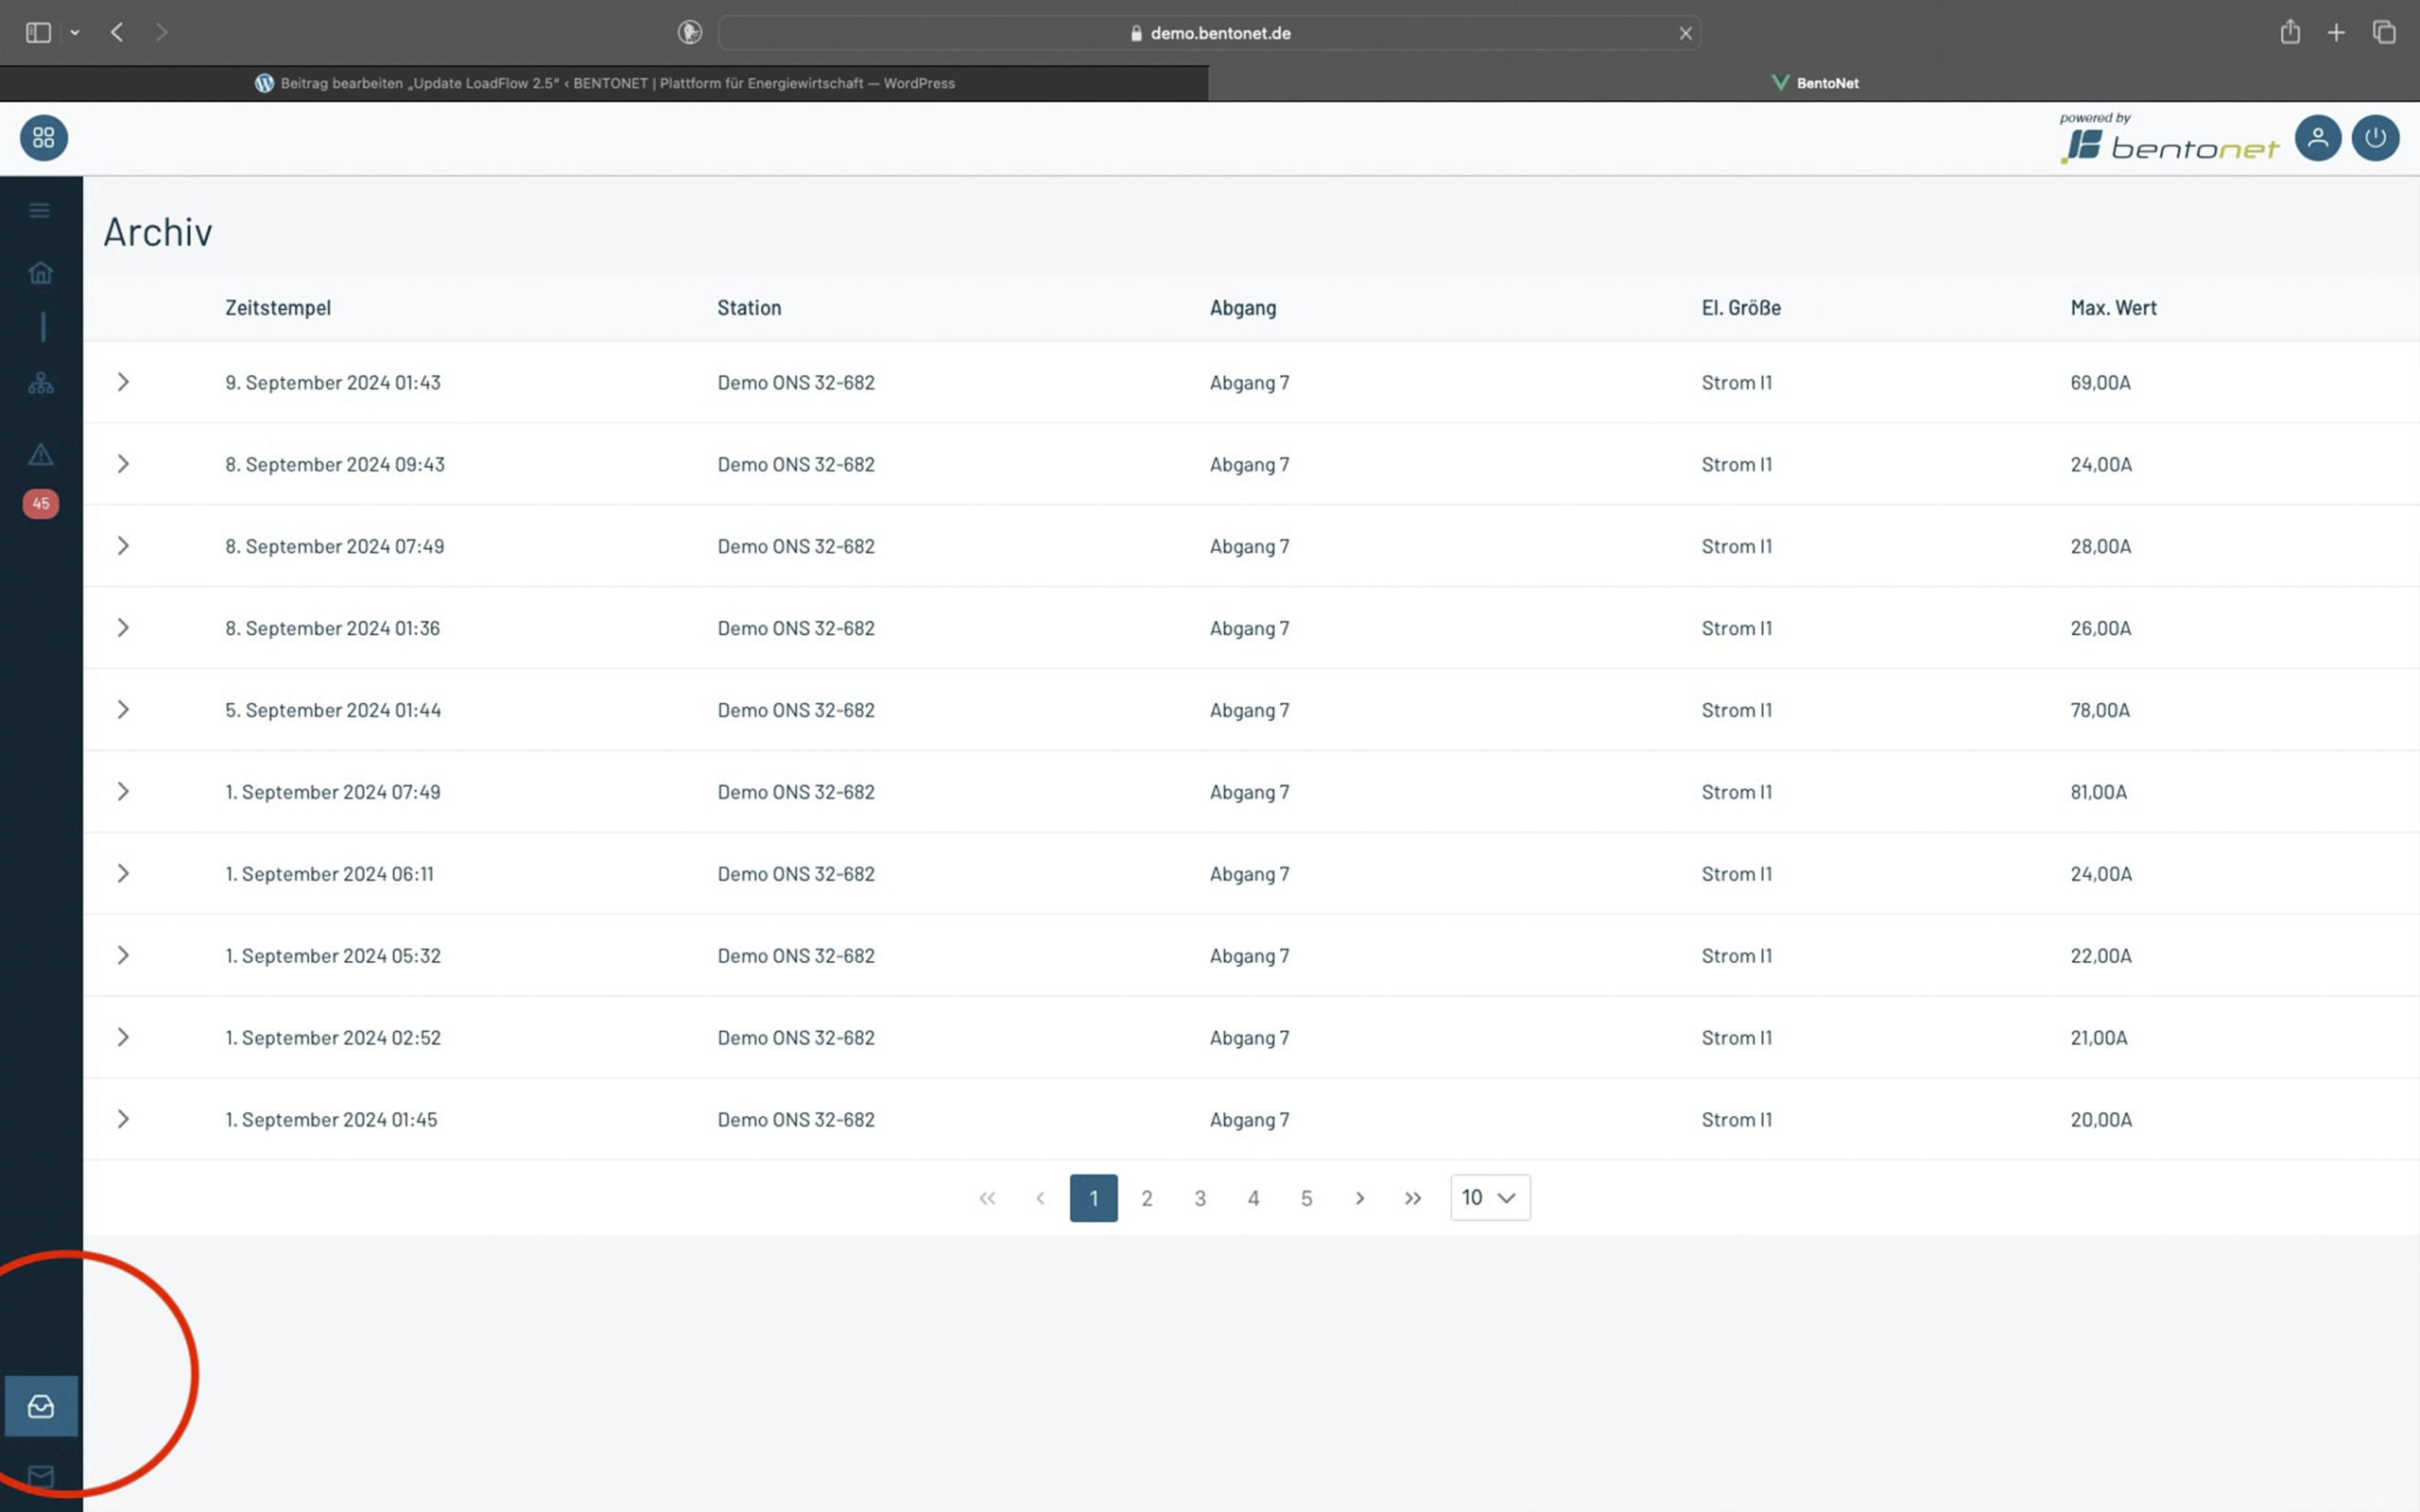Toggle the hamburger sidebar menu
Screen dimensions: 2420x1512
[40, 210]
